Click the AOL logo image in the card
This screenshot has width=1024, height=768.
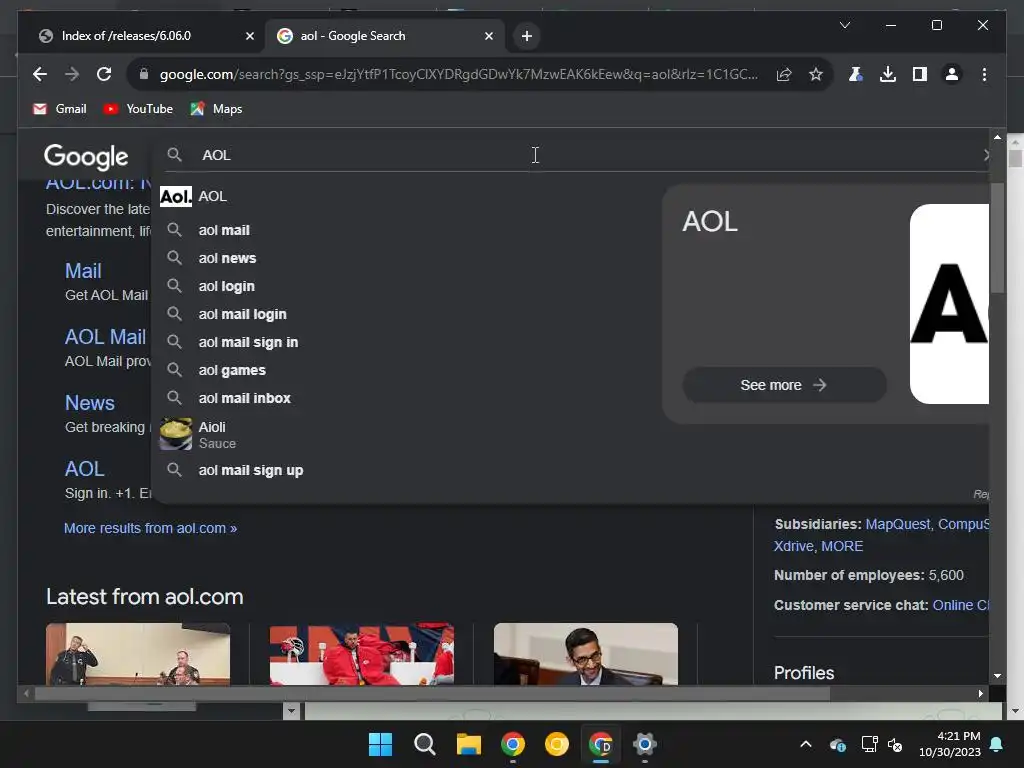click(x=949, y=304)
